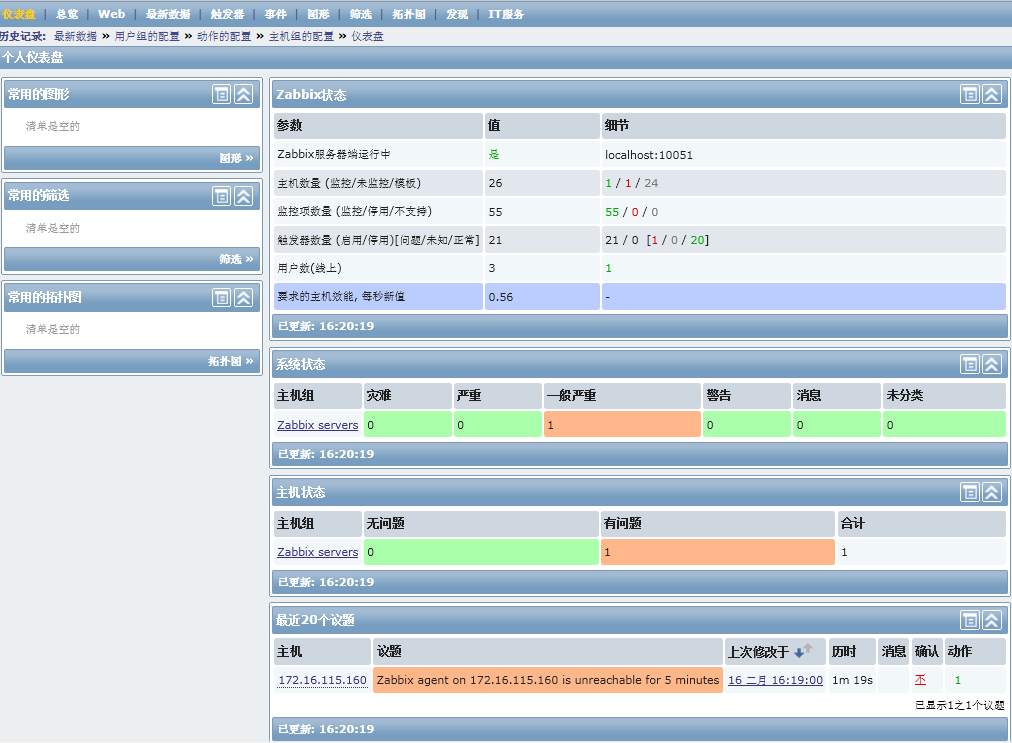Click the 1m 19s duration value
The image size is (1012, 743).
pyautogui.click(x=852, y=680)
